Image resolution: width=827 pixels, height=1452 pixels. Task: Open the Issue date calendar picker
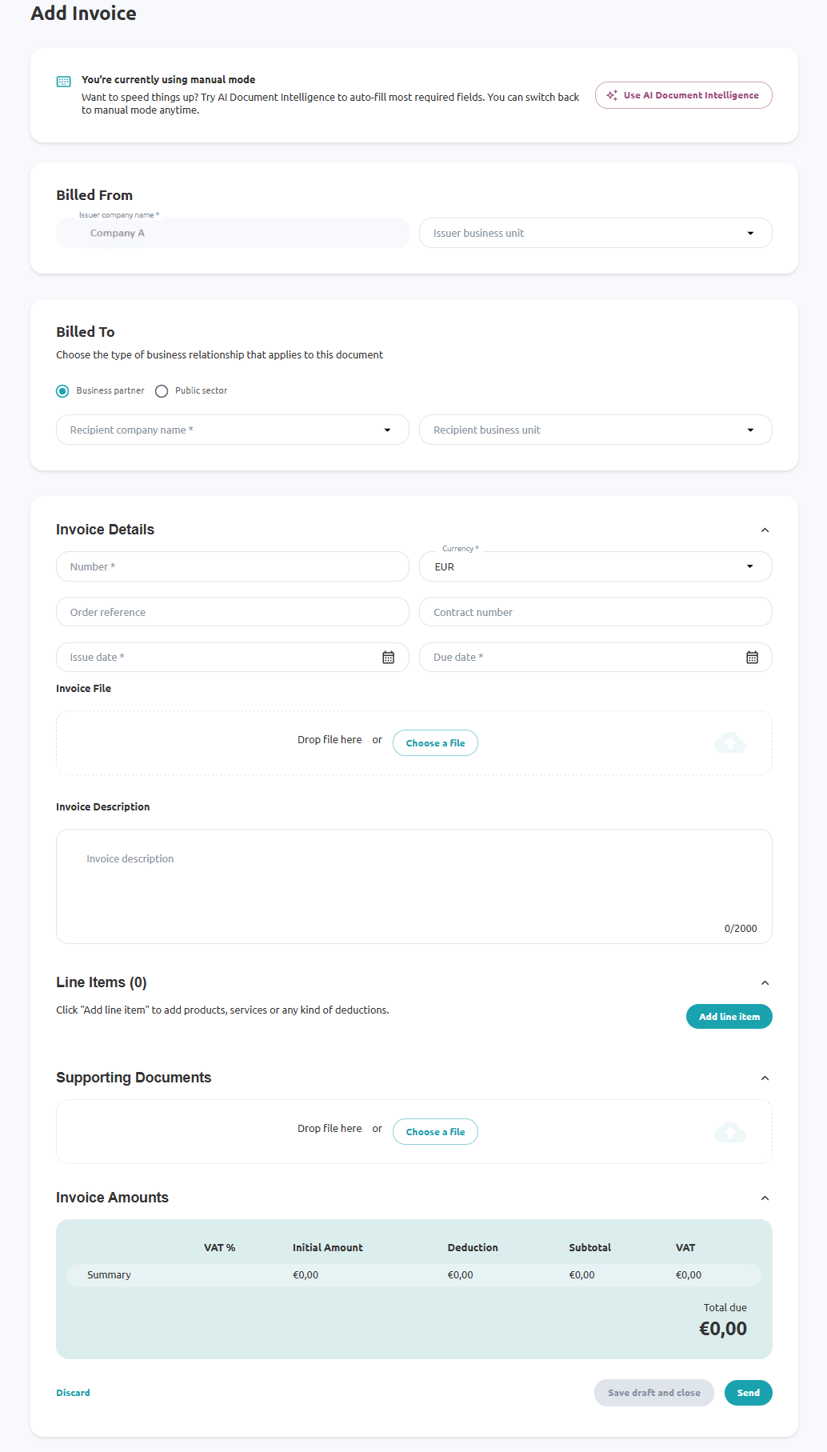(x=389, y=657)
